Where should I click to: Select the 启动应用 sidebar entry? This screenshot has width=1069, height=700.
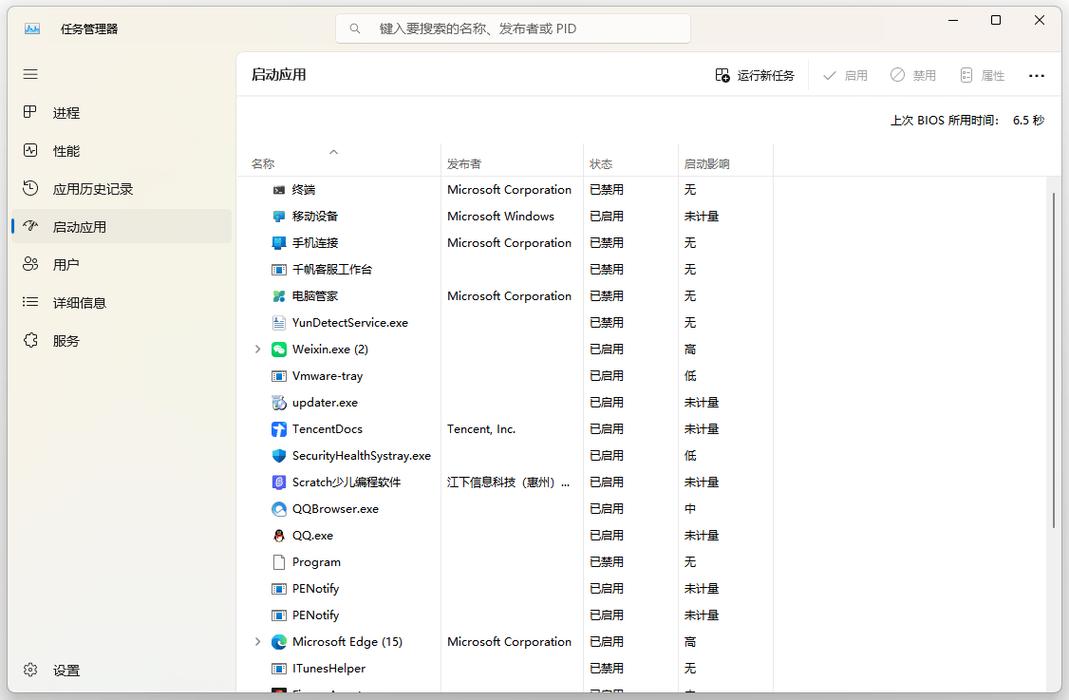(x=80, y=226)
